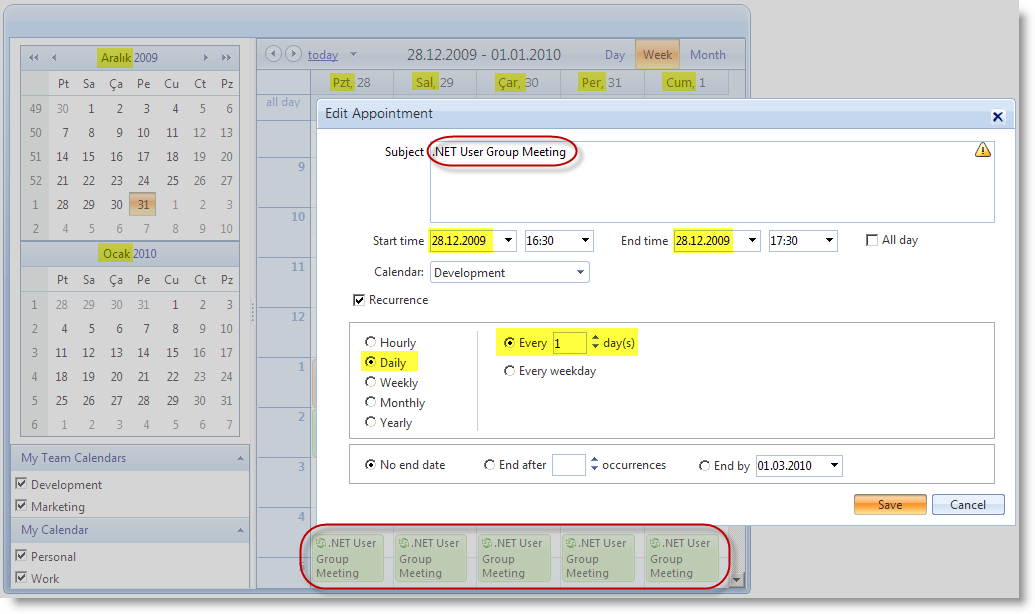Viewport: 1035px width, 614px height.
Task: Close the Edit Appointment dialog
Action: tap(997, 117)
